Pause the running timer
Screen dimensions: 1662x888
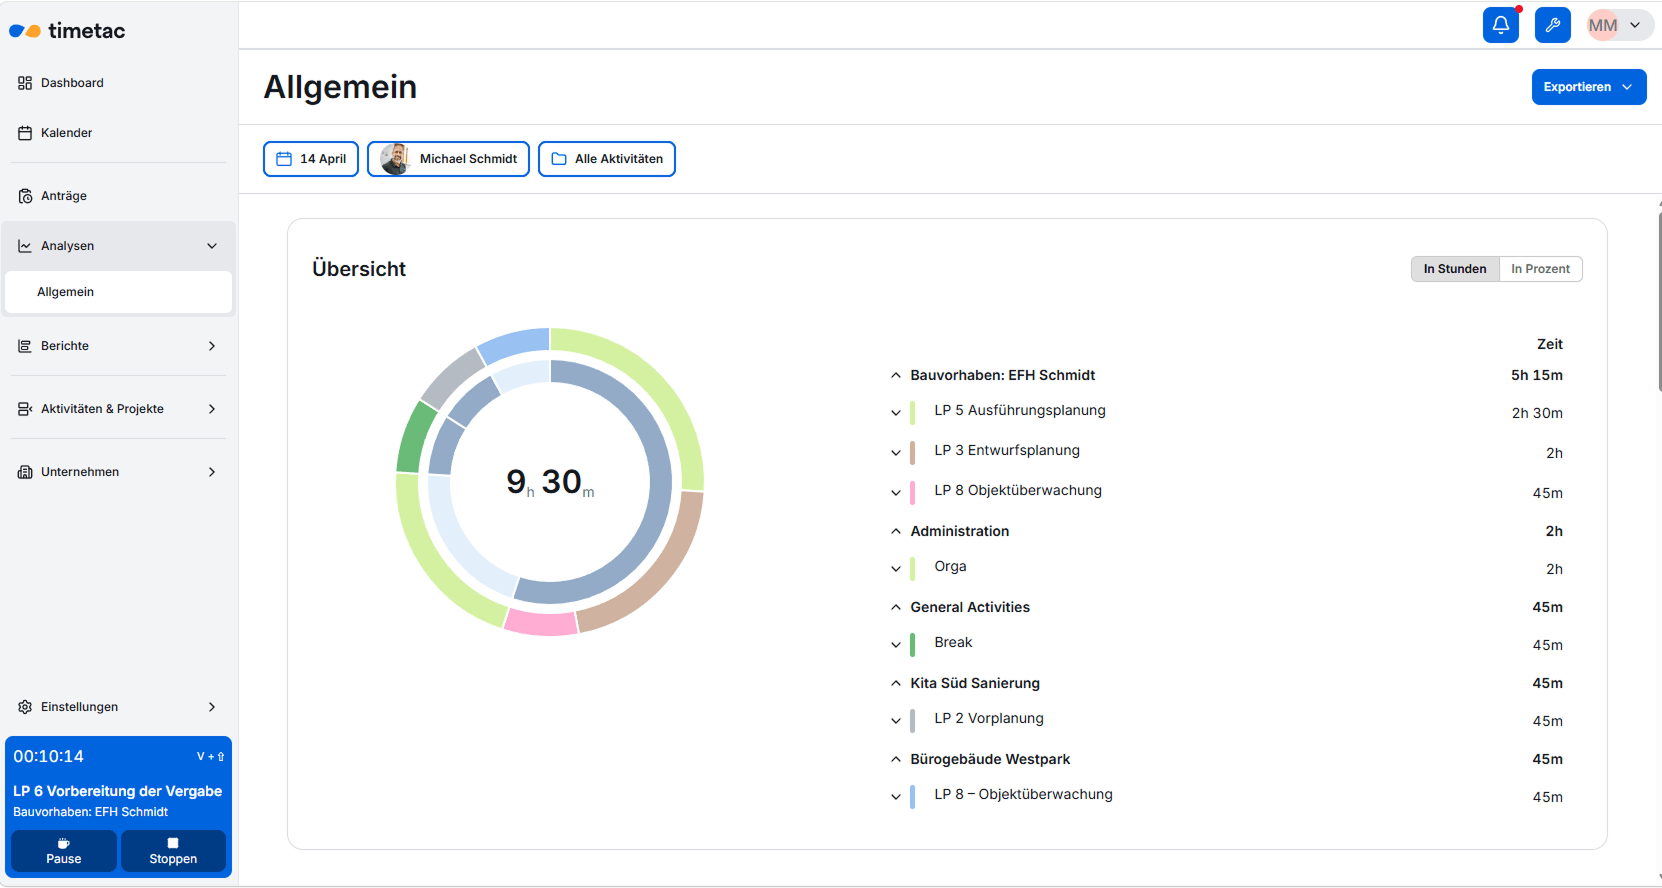point(64,851)
